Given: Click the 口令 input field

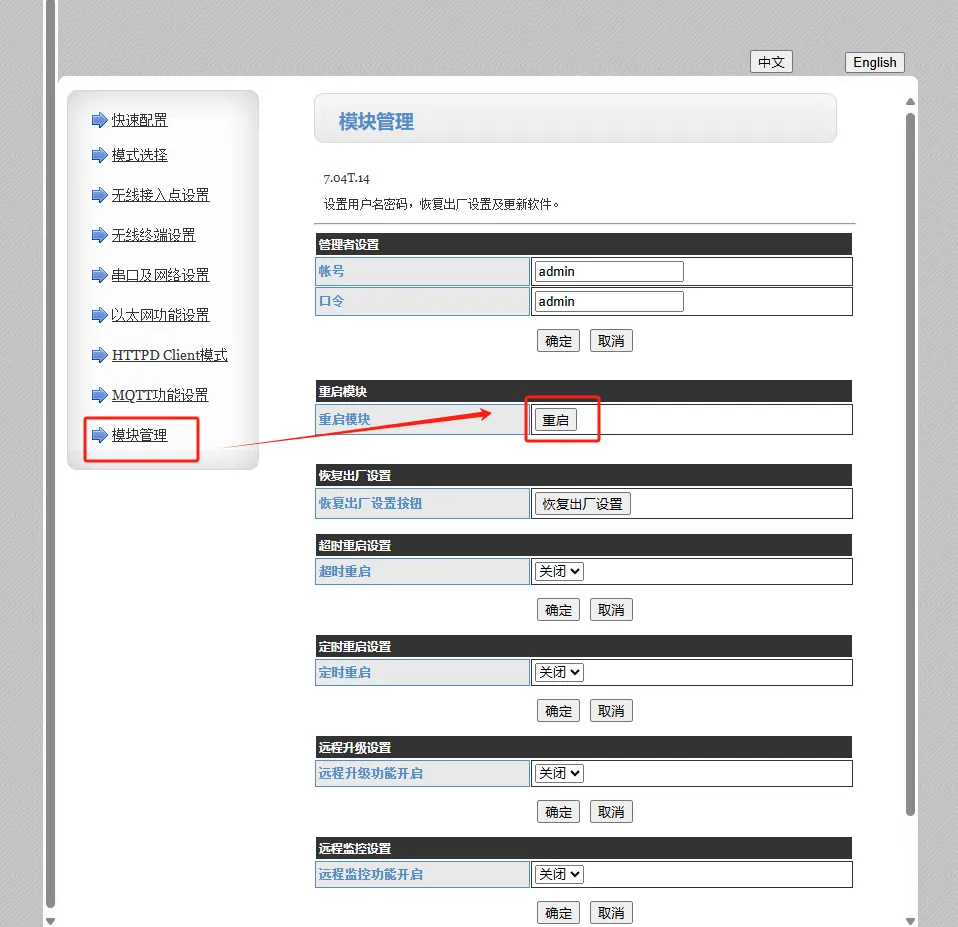Looking at the screenshot, I should [x=609, y=301].
